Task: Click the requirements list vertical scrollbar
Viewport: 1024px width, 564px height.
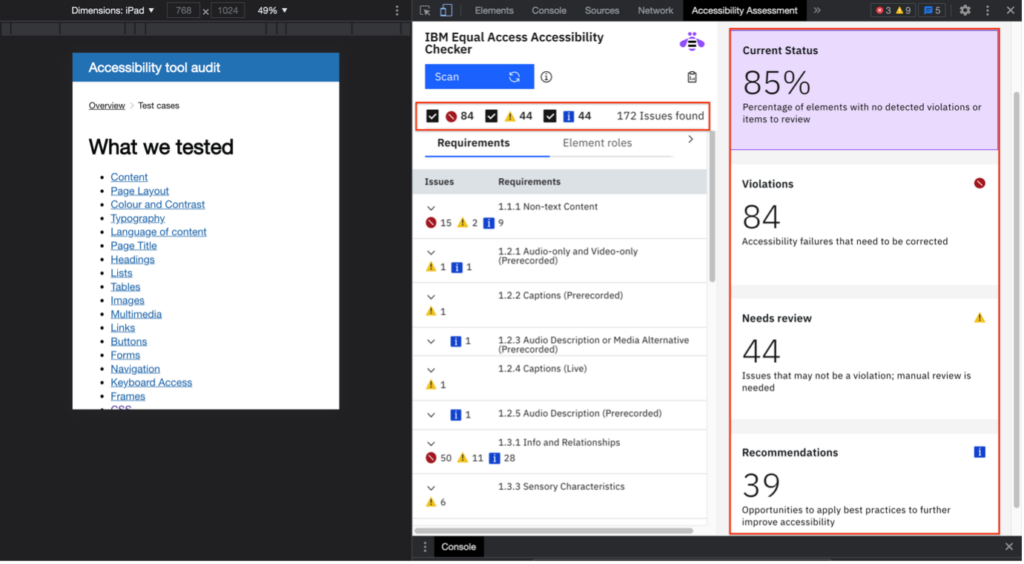Action: tap(711, 207)
